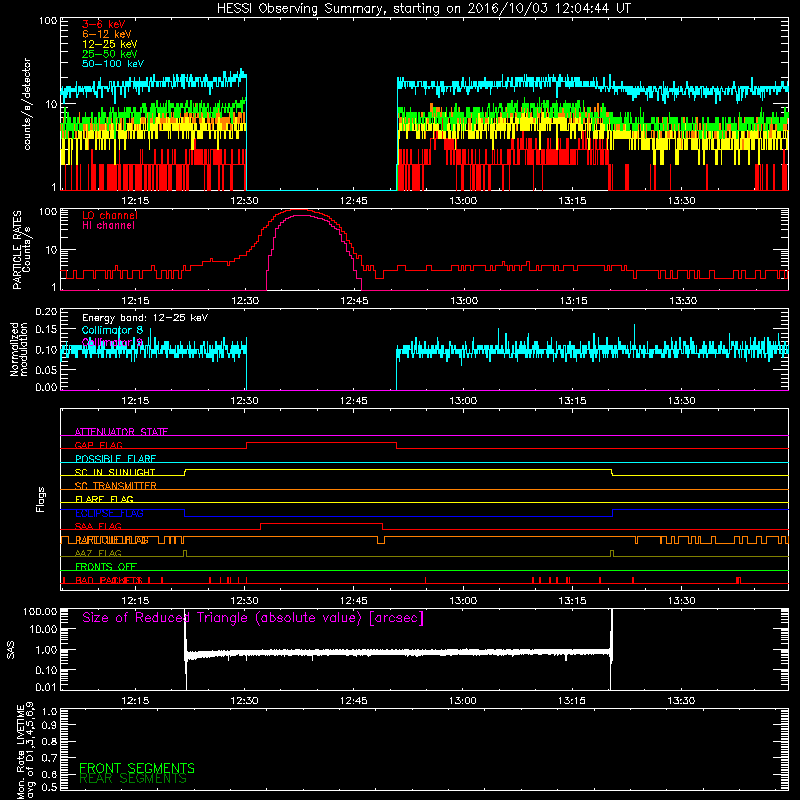Click the 'Energy band: 12-25 keV' label
The width and height of the screenshot is (800, 800).
click(x=145, y=318)
